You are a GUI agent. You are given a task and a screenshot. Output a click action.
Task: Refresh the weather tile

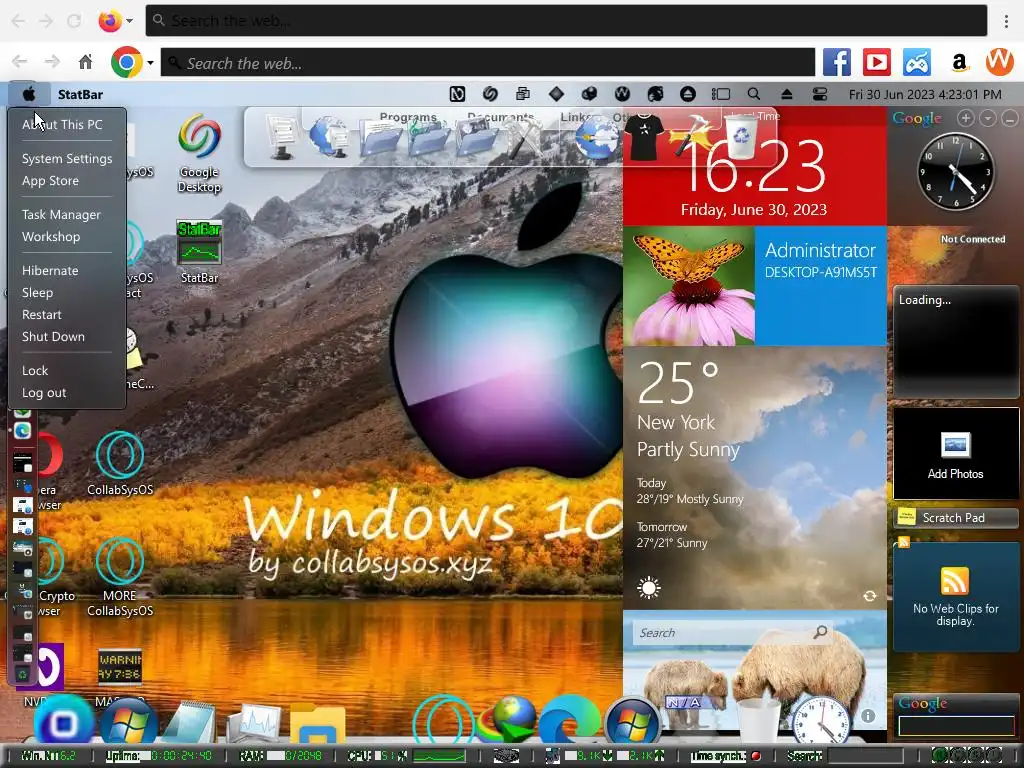[869, 596]
